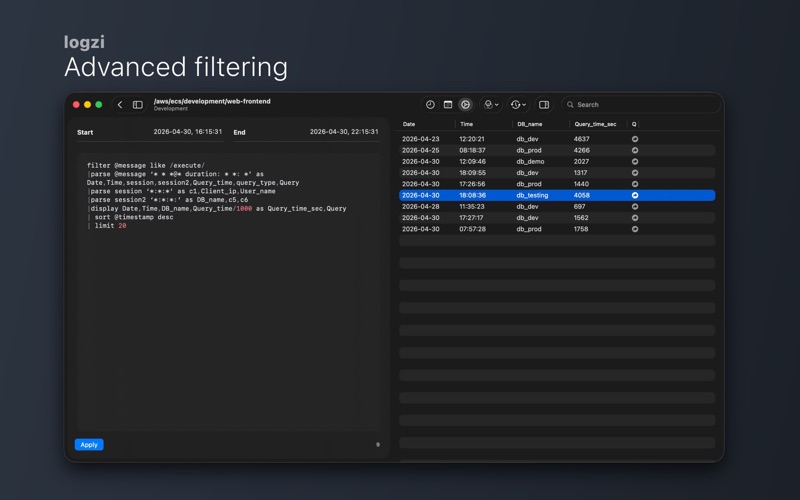Image resolution: width=800 pixels, height=500 pixels.
Task: Sort by the Time column header
Action: (x=466, y=124)
